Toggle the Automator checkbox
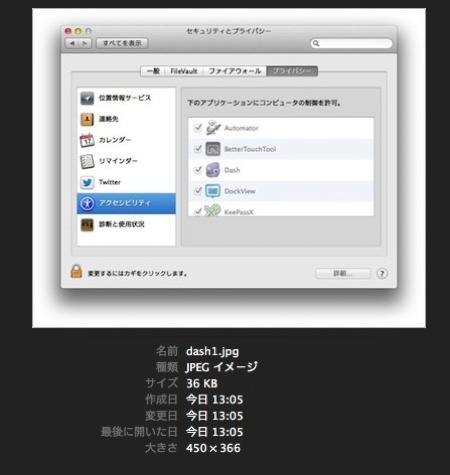The width and height of the screenshot is (450, 475). (x=198, y=128)
